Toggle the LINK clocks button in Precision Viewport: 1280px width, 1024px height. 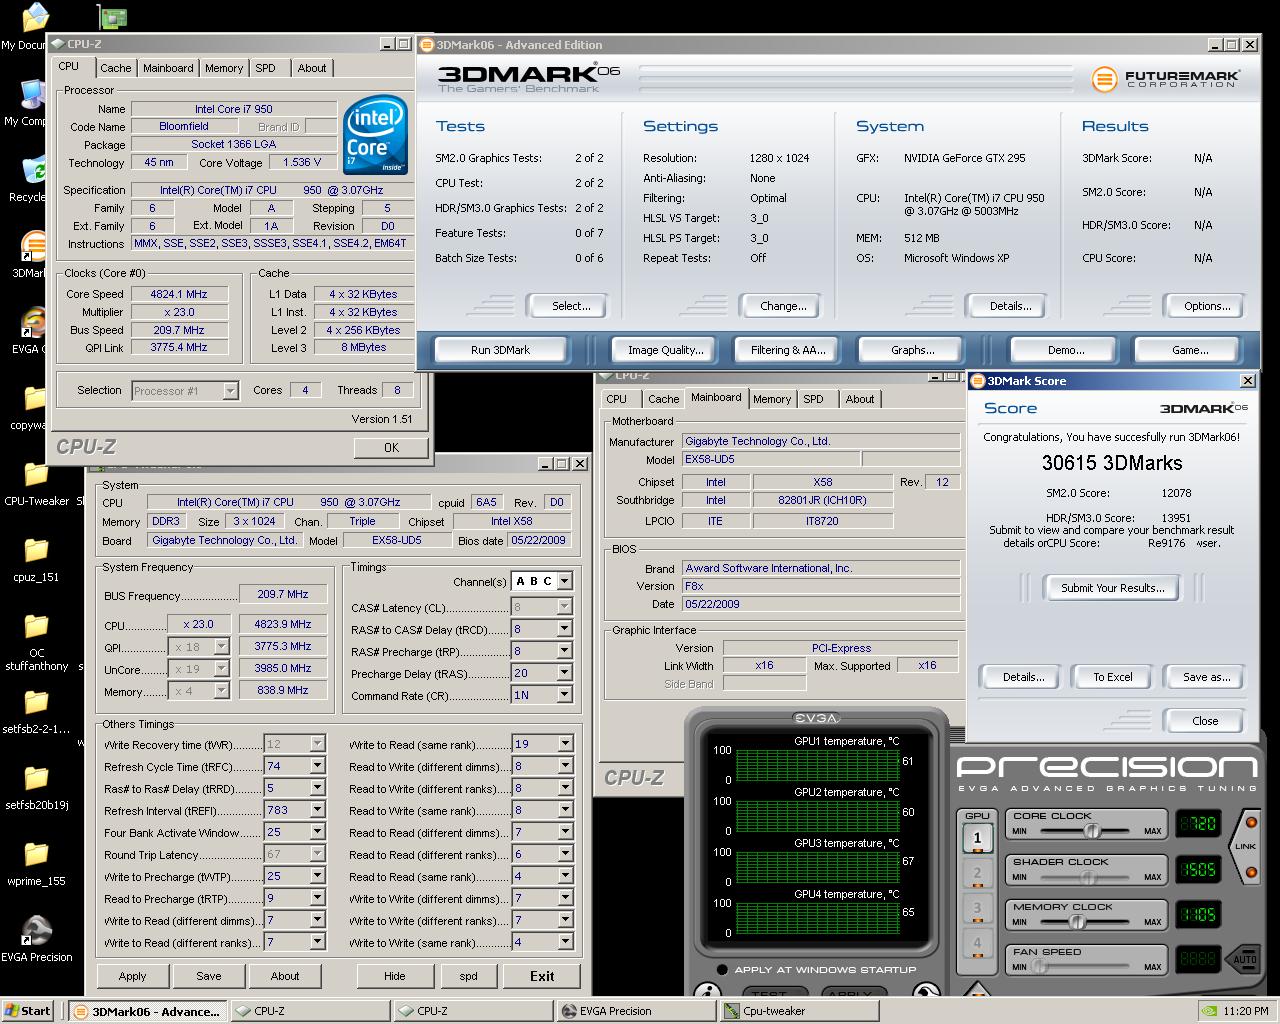click(1246, 846)
